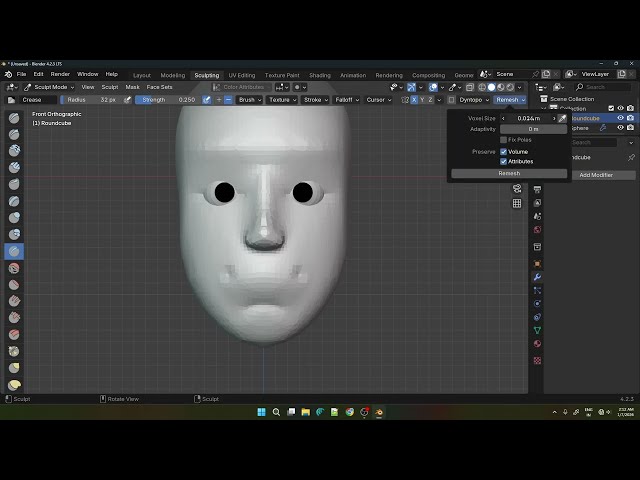640x480 pixels.
Task: Adjust the brush Radius slider
Action: click(x=91, y=100)
